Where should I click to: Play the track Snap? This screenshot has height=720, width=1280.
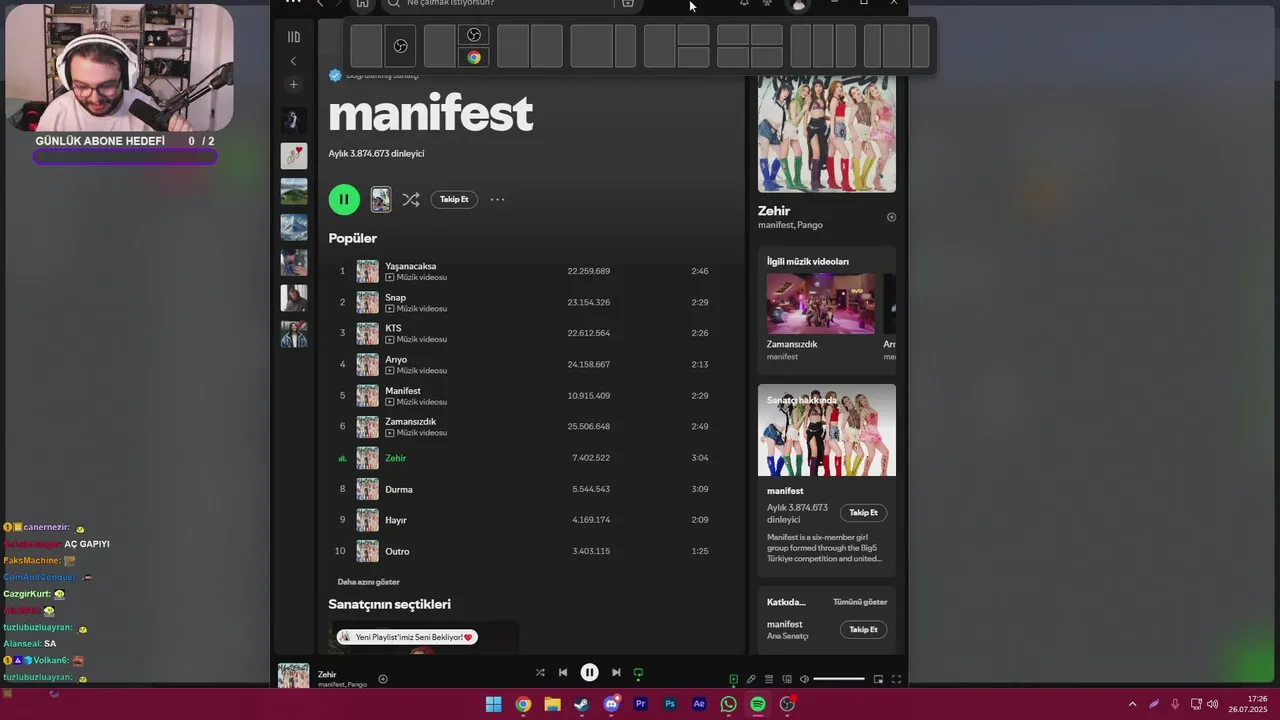coord(529,302)
